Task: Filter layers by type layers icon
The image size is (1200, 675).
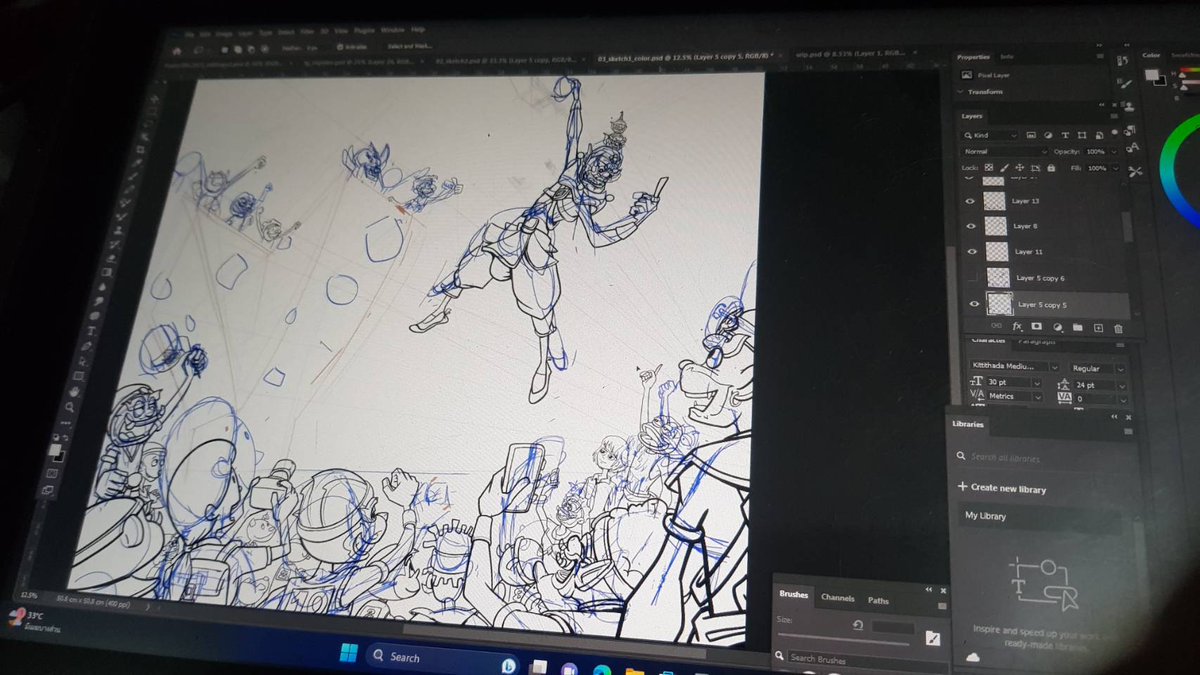Action: [x=1064, y=135]
